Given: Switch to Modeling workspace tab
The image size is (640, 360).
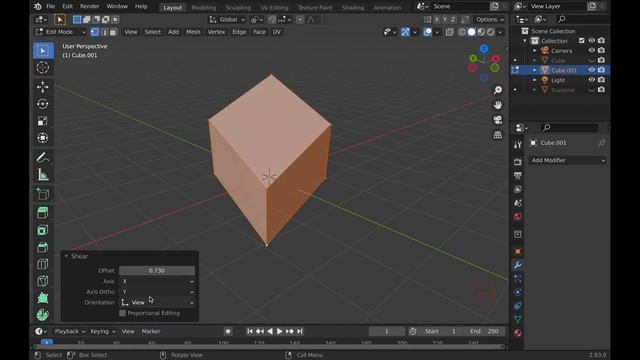Looking at the screenshot, I should coord(204,8).
